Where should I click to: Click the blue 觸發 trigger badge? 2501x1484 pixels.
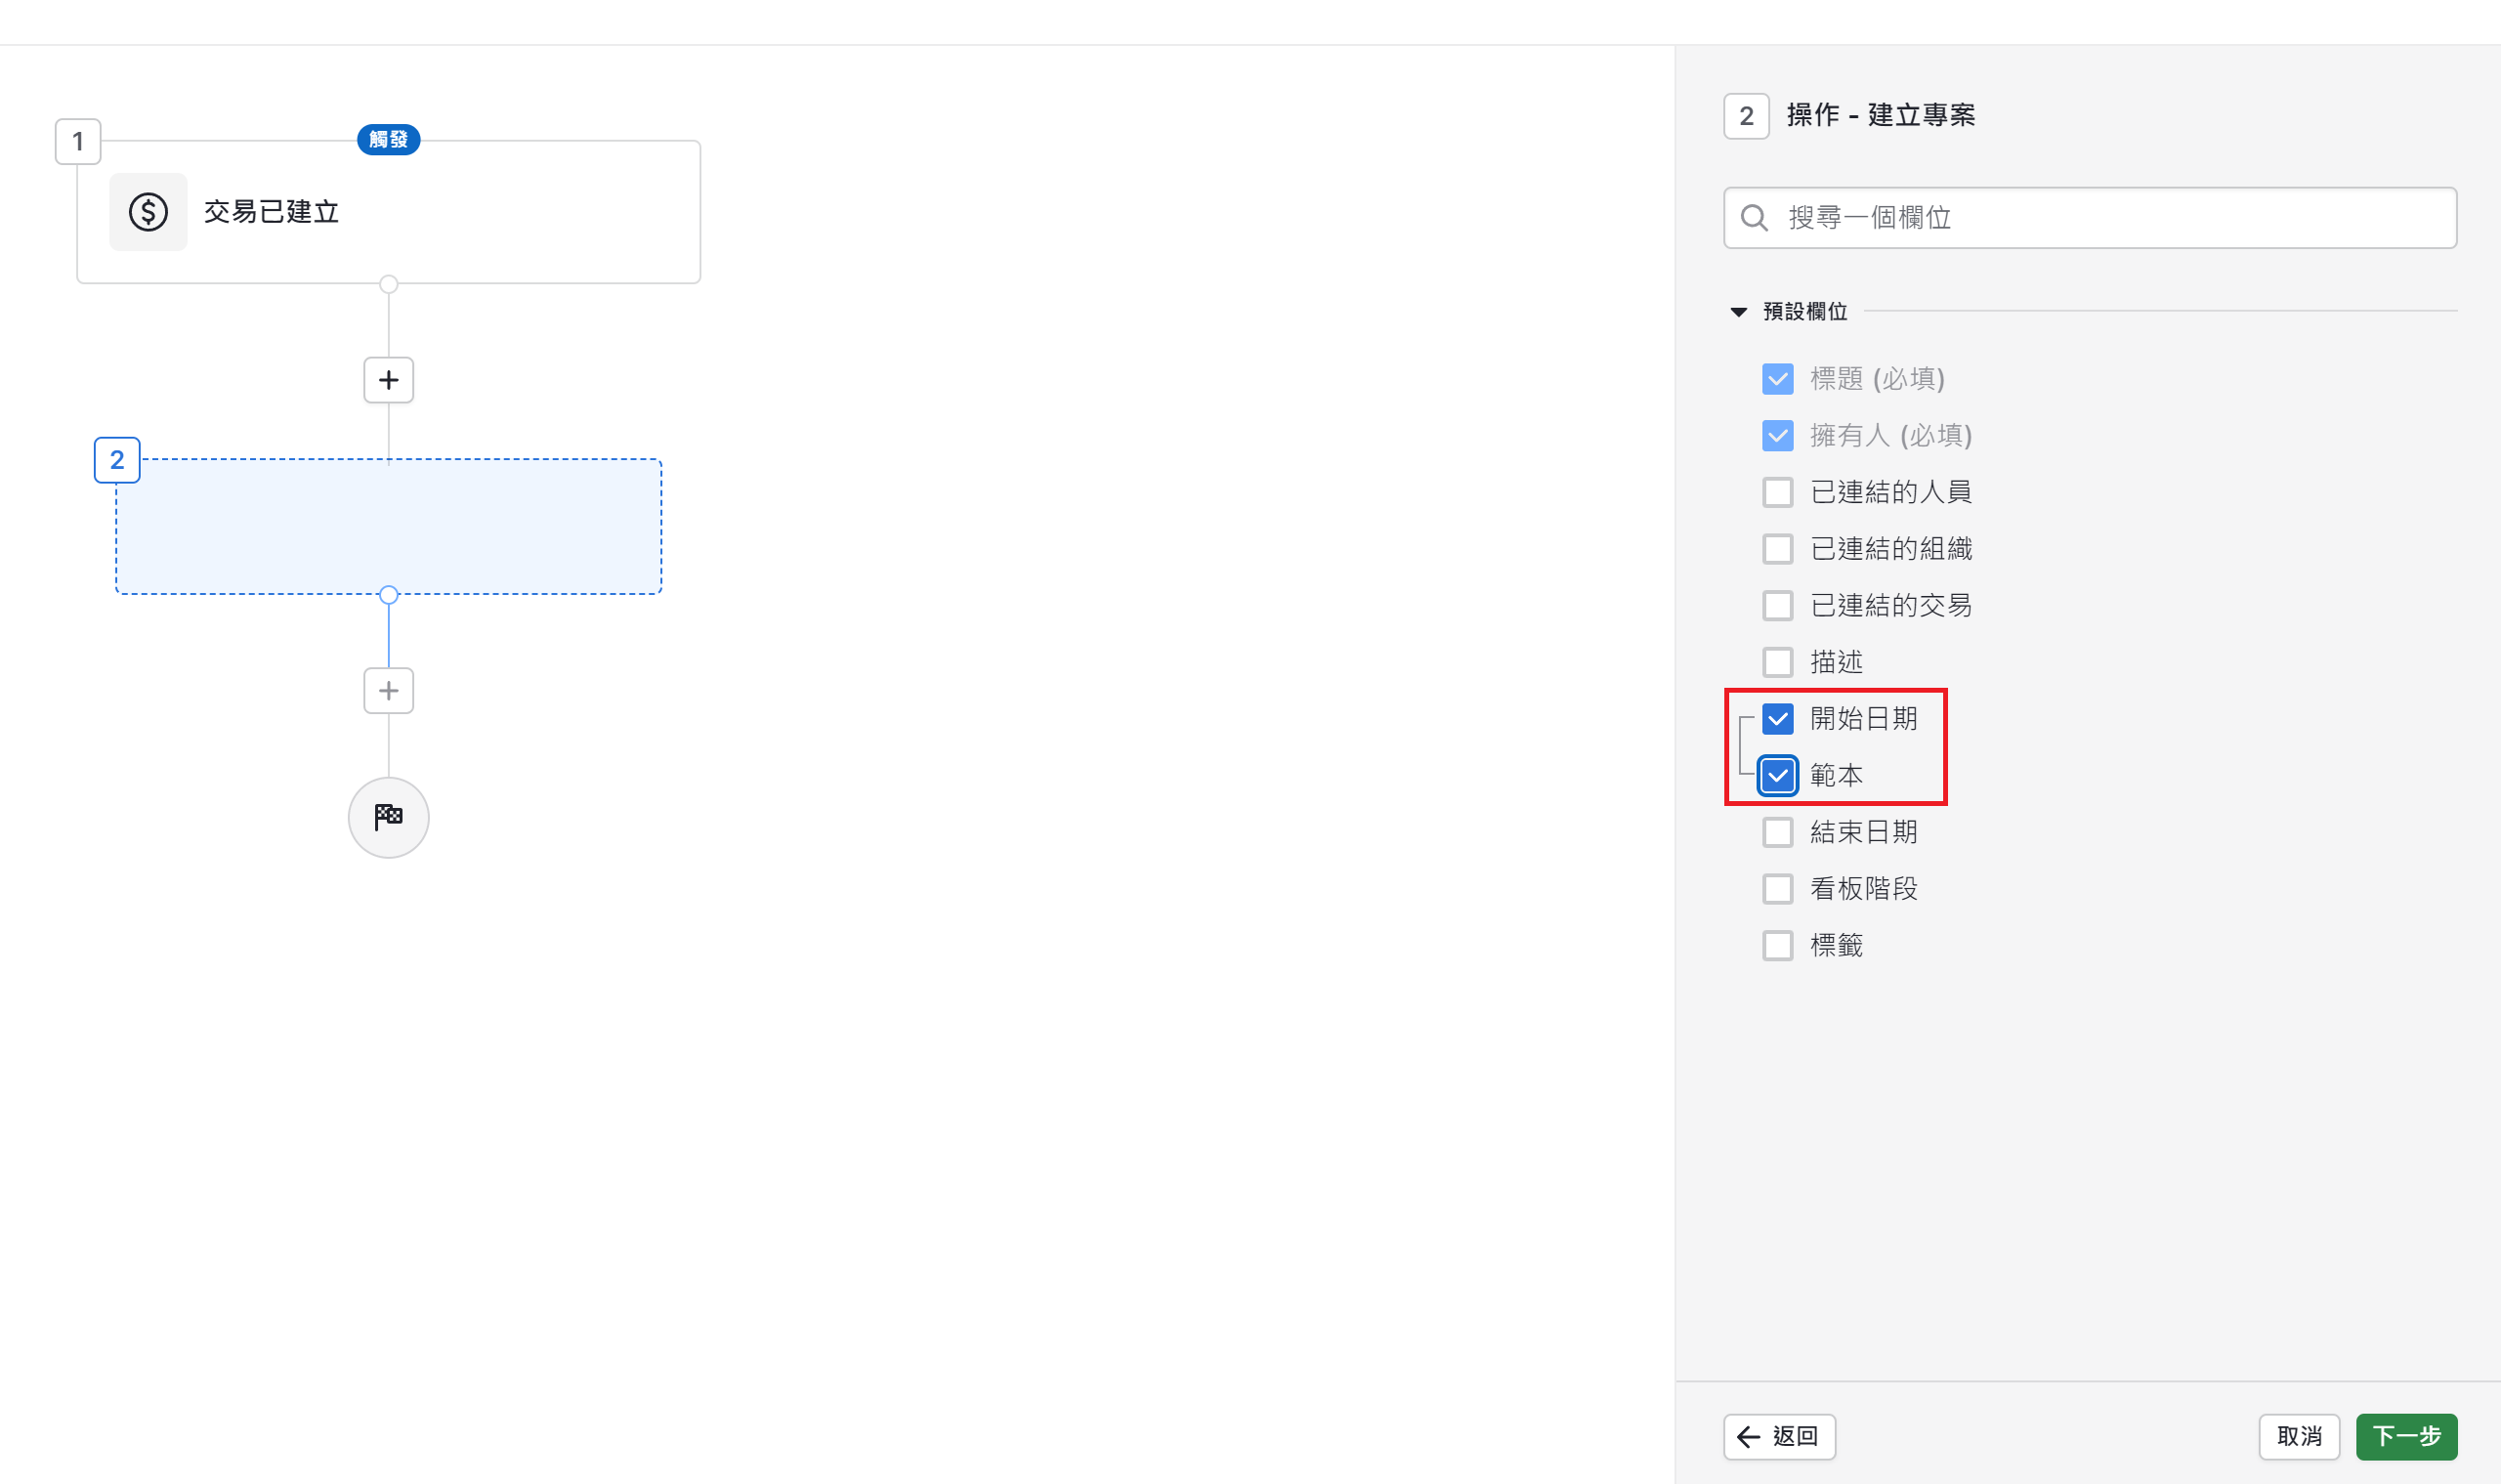tap(388, 139)
